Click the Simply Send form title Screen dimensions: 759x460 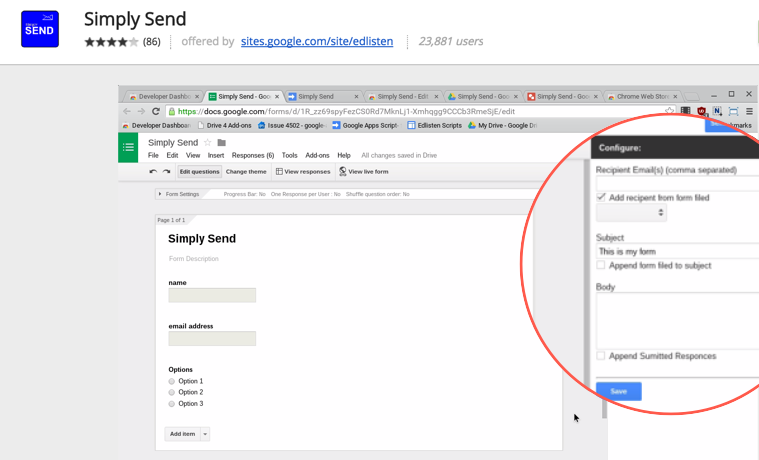pyautogui.click(x=202, y=239)
